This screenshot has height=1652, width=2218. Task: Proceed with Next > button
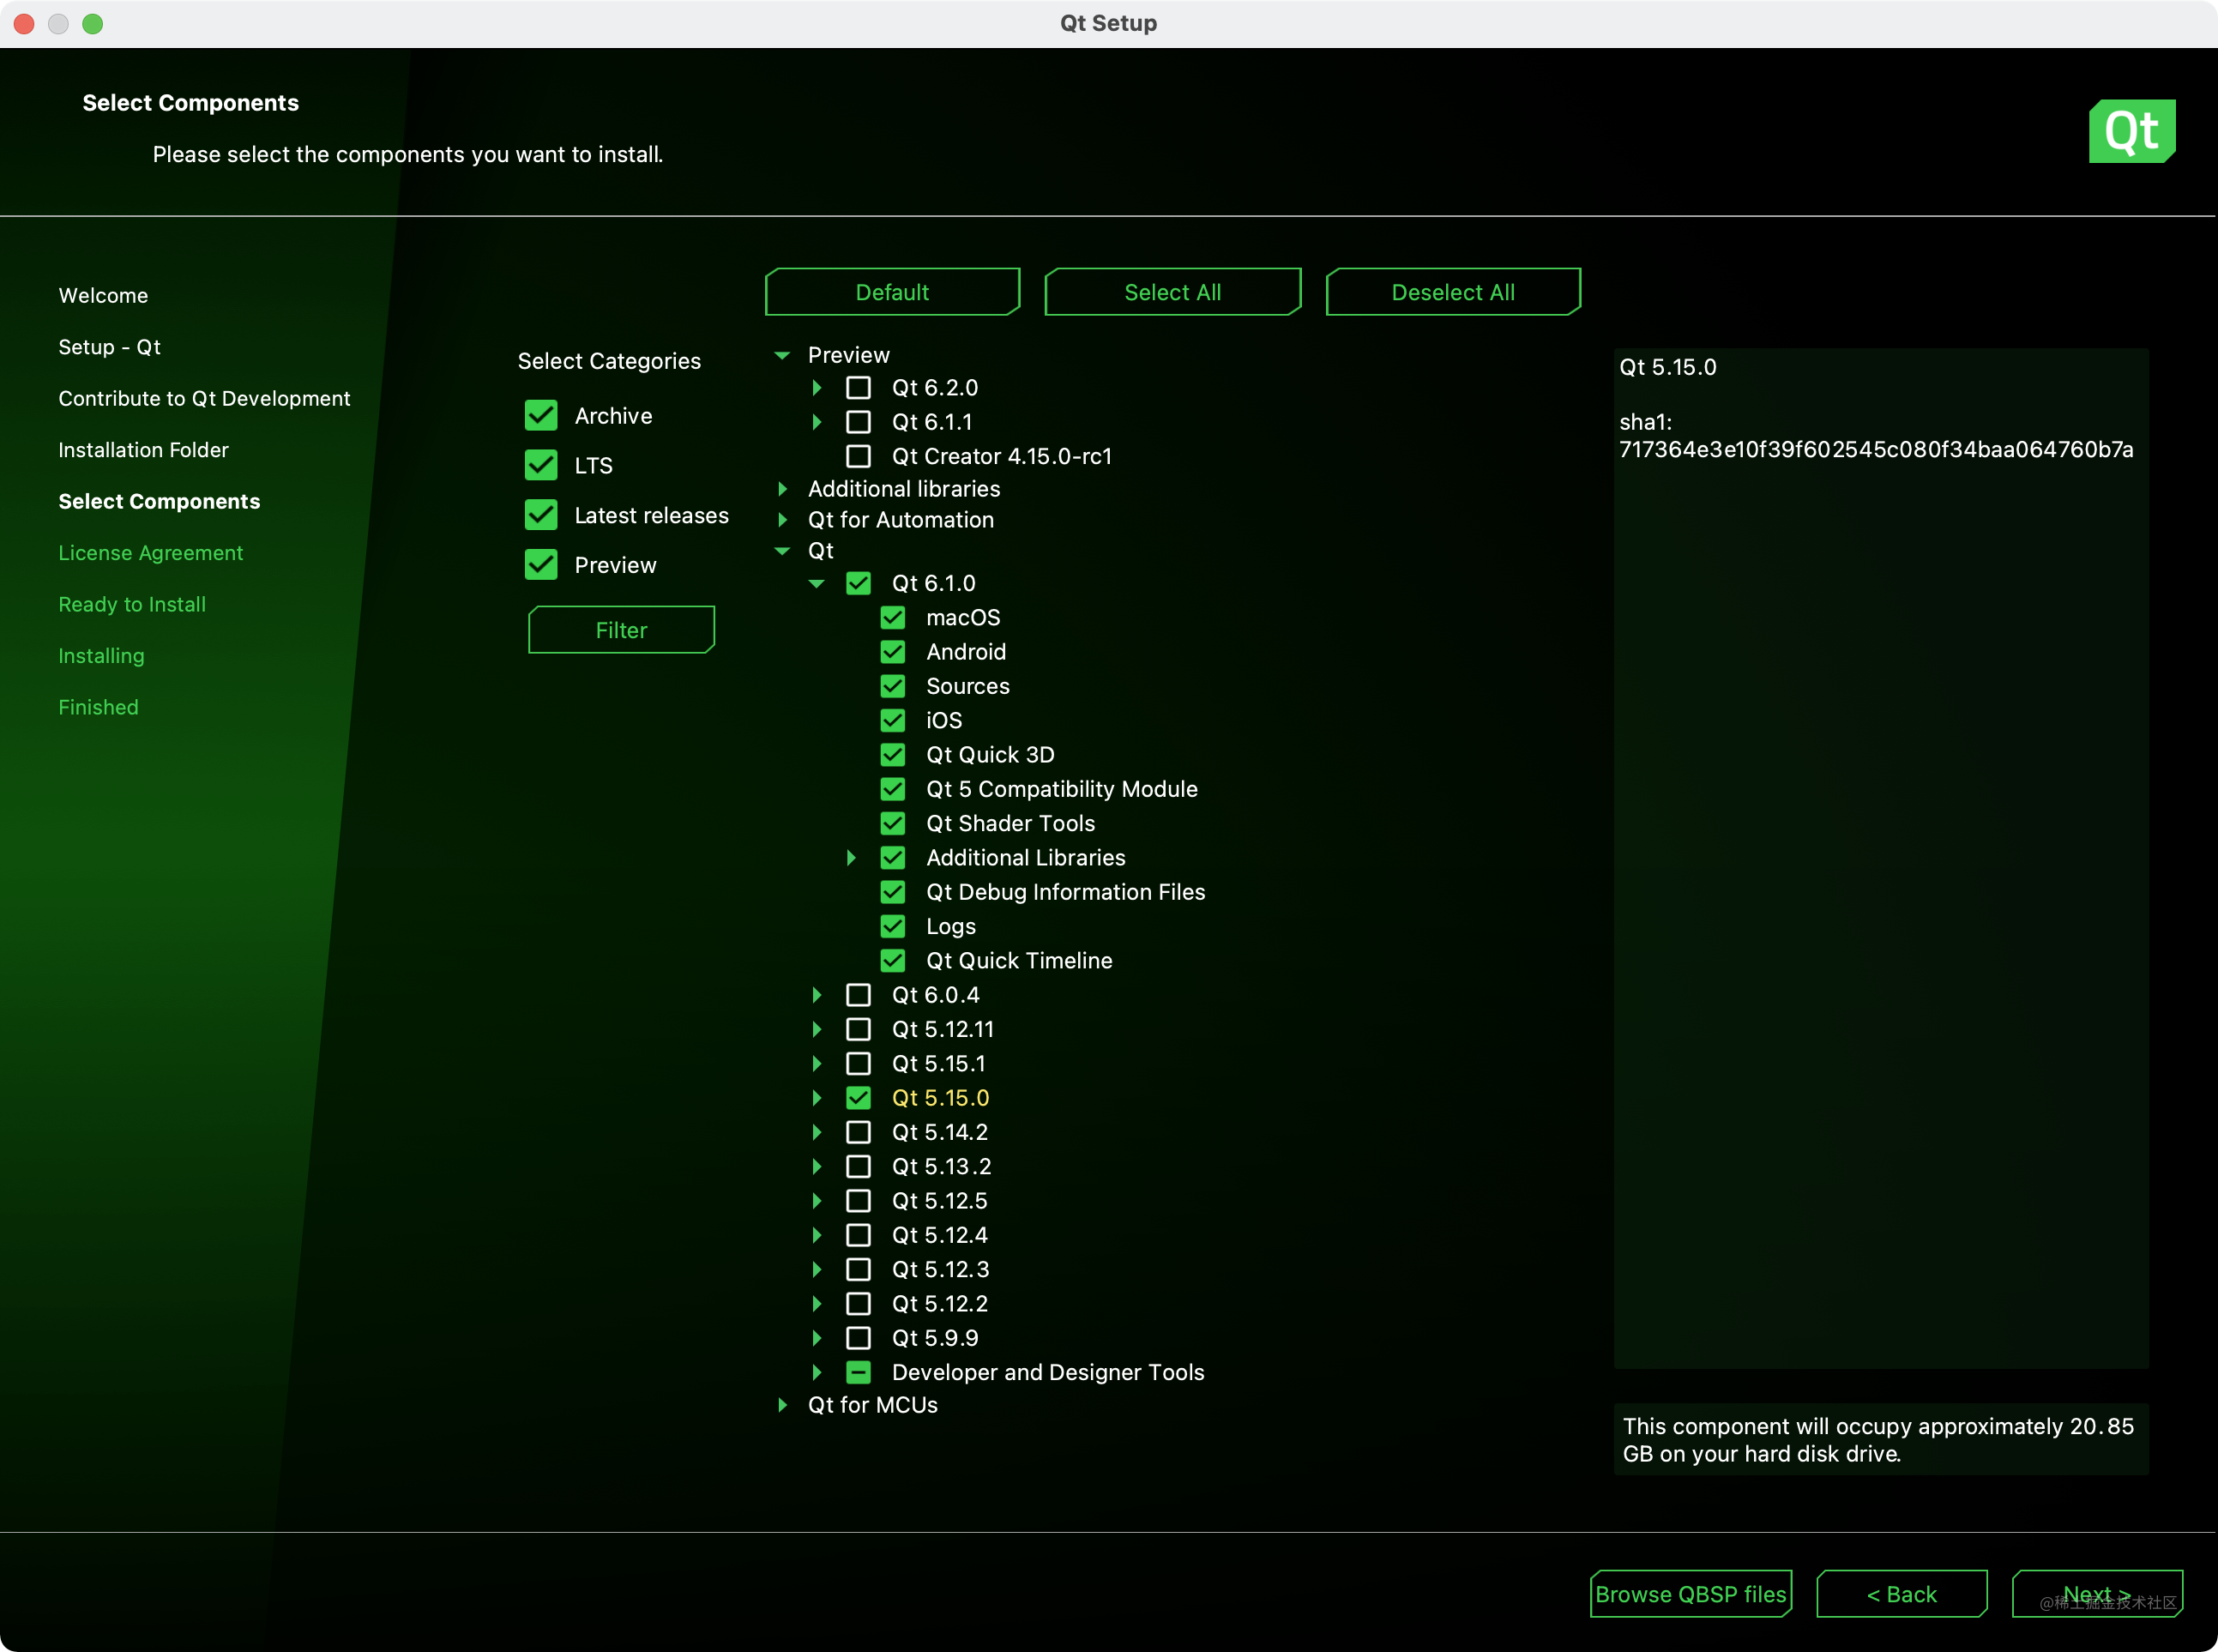tap(2097, 1594)
